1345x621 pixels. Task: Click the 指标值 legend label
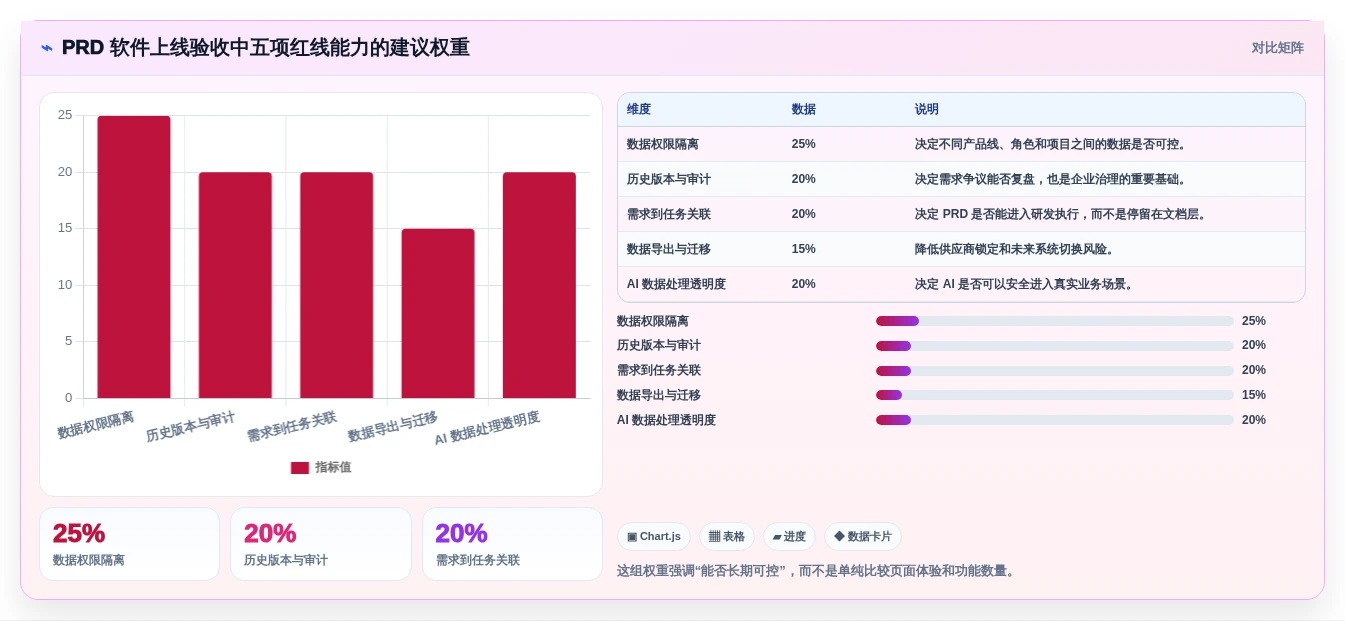[x=333, y=468]
